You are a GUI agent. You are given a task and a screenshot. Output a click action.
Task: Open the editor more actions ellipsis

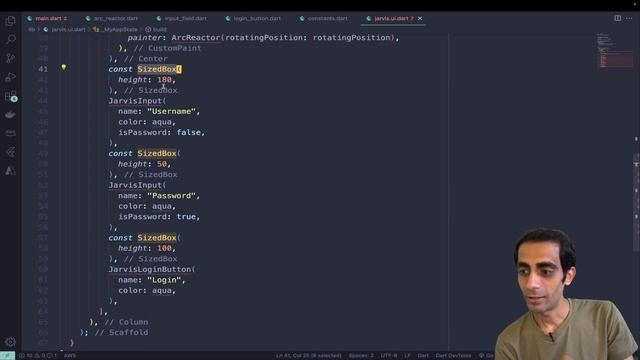click(x=629, y=18)
